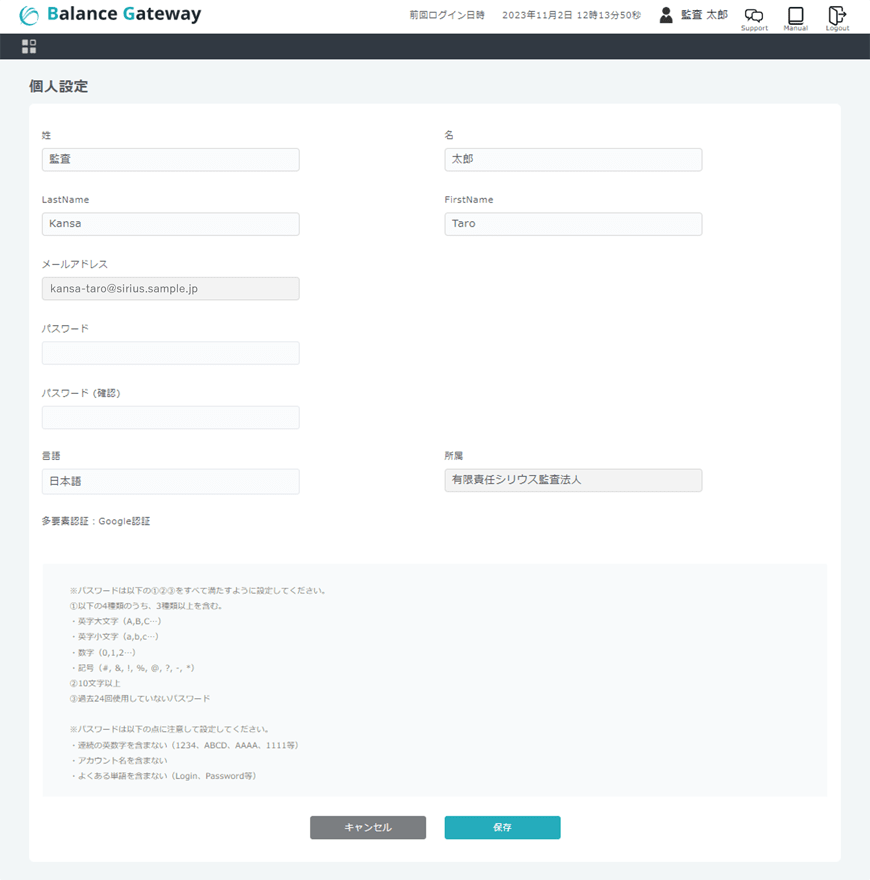This screenshot has height=880, width=870.
Task: Select the 言語 language field
Action: click(x=170, y=481)
